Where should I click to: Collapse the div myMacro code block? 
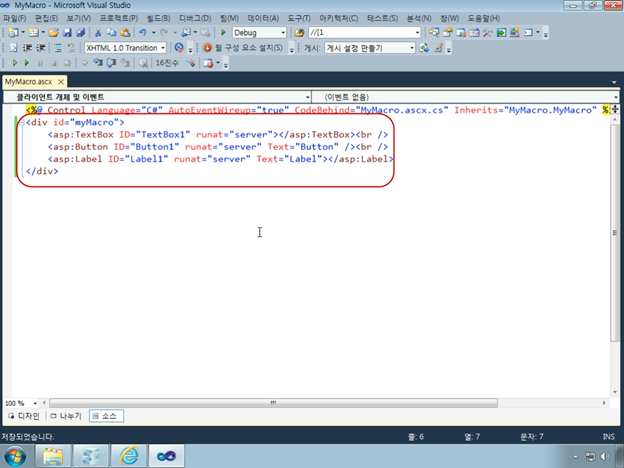point(21,123)
